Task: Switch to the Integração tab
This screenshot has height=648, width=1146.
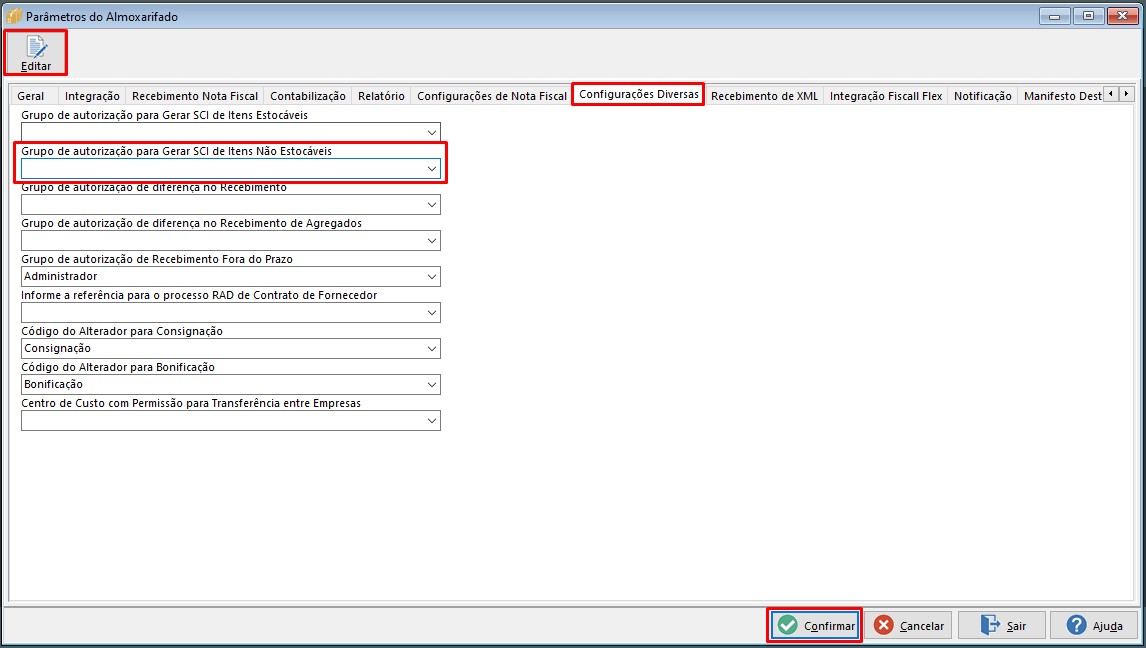Action: tap(92, 96)
